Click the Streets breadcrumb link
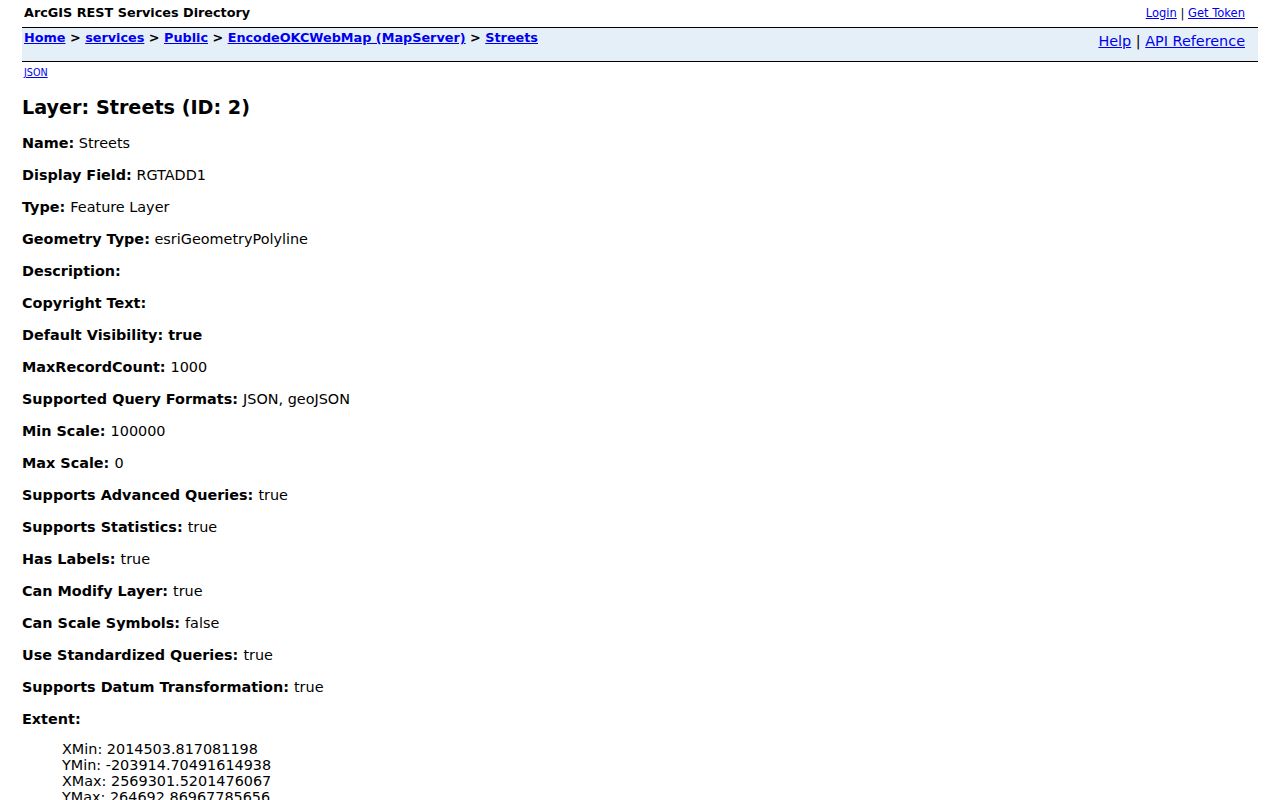This screenshot has height=800, width=1280. click(x=511, y=38)
